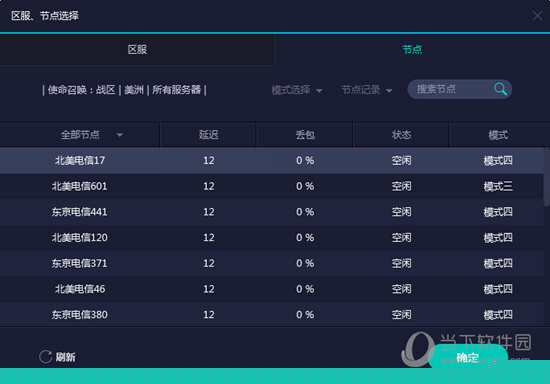Select node 北美电信601

pos(272,186)
